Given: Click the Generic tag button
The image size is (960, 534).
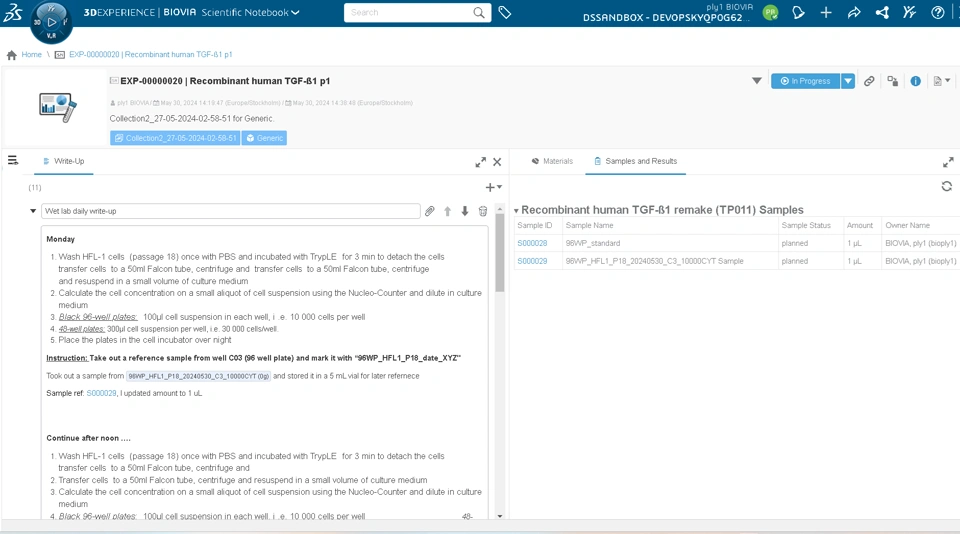Looking at the screenshot, I should click(264, 138).
